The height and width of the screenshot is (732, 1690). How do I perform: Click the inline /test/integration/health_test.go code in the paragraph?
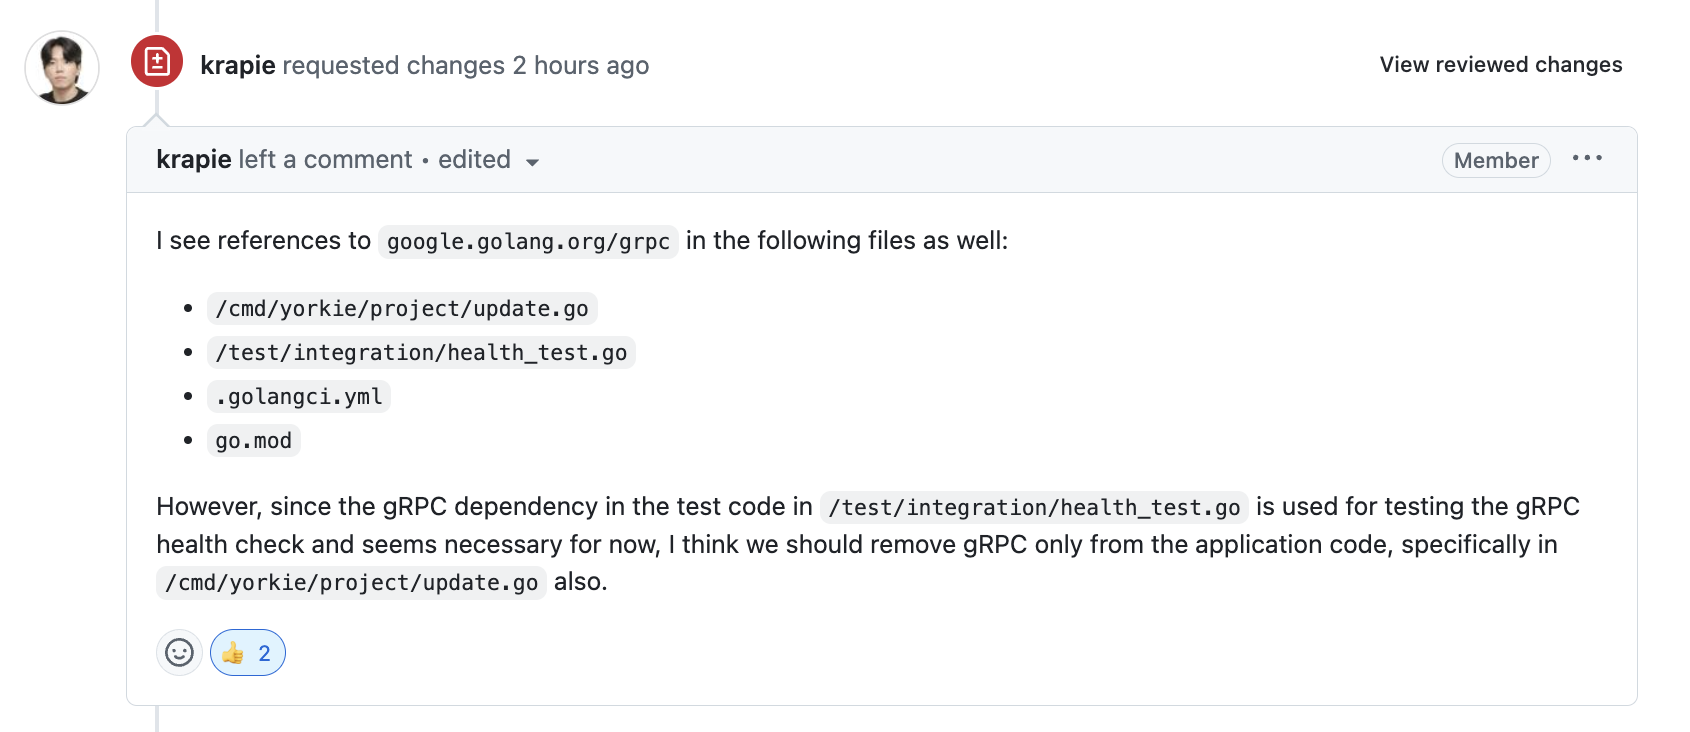click(1034, 508)
